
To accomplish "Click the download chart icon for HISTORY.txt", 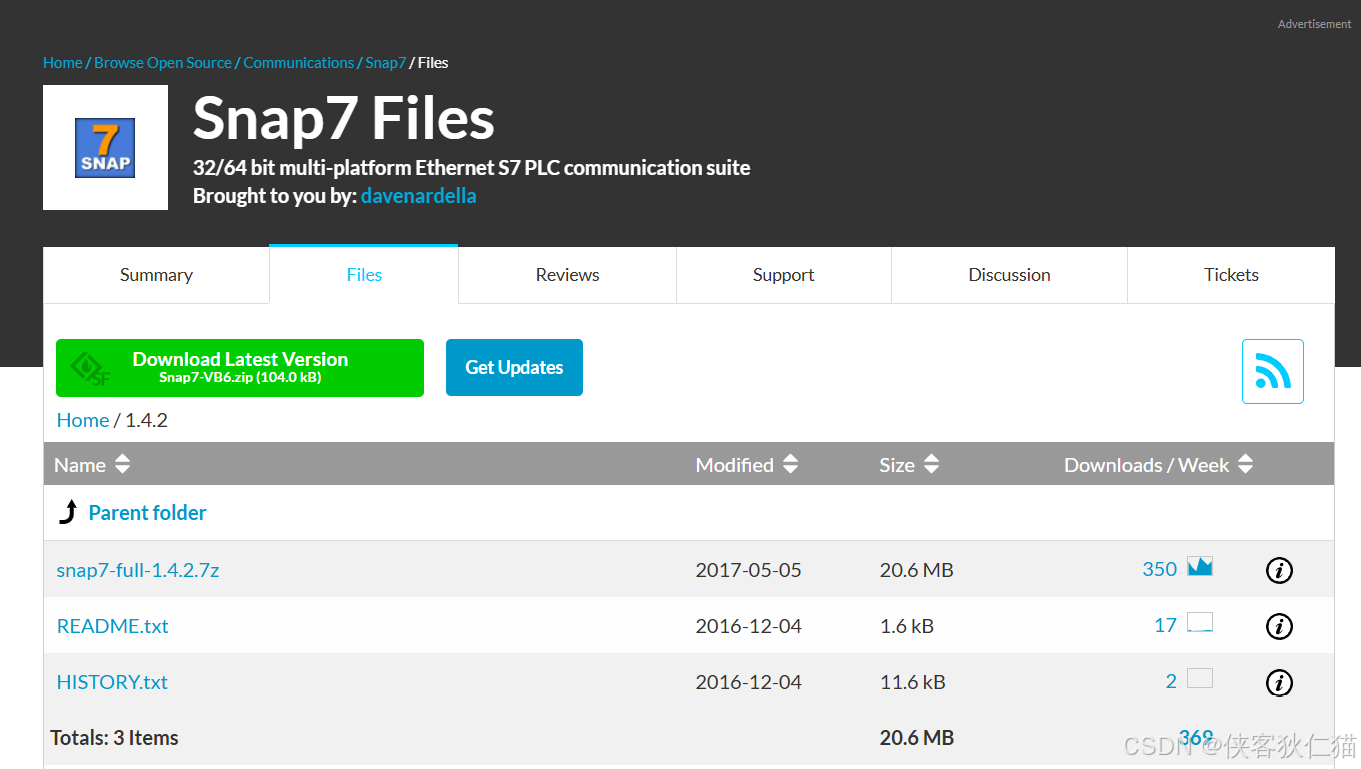I will click(1200, 679).
